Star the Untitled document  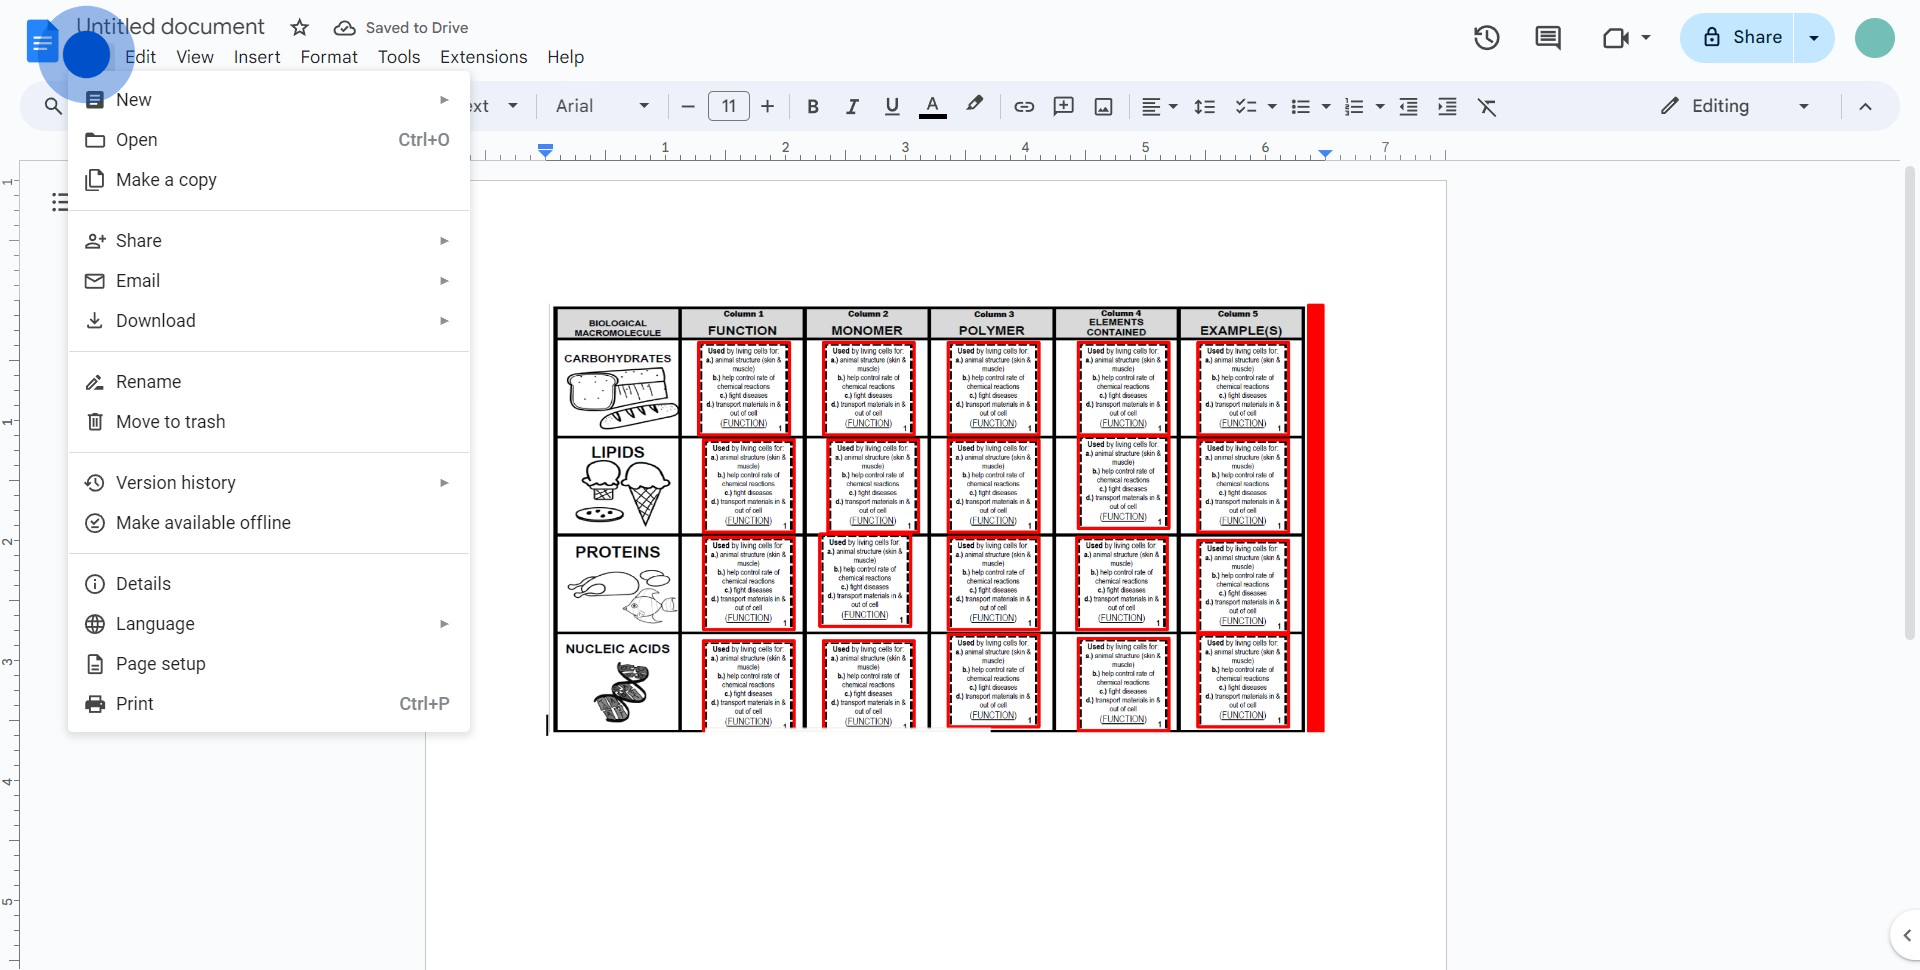tap(299, 28)
